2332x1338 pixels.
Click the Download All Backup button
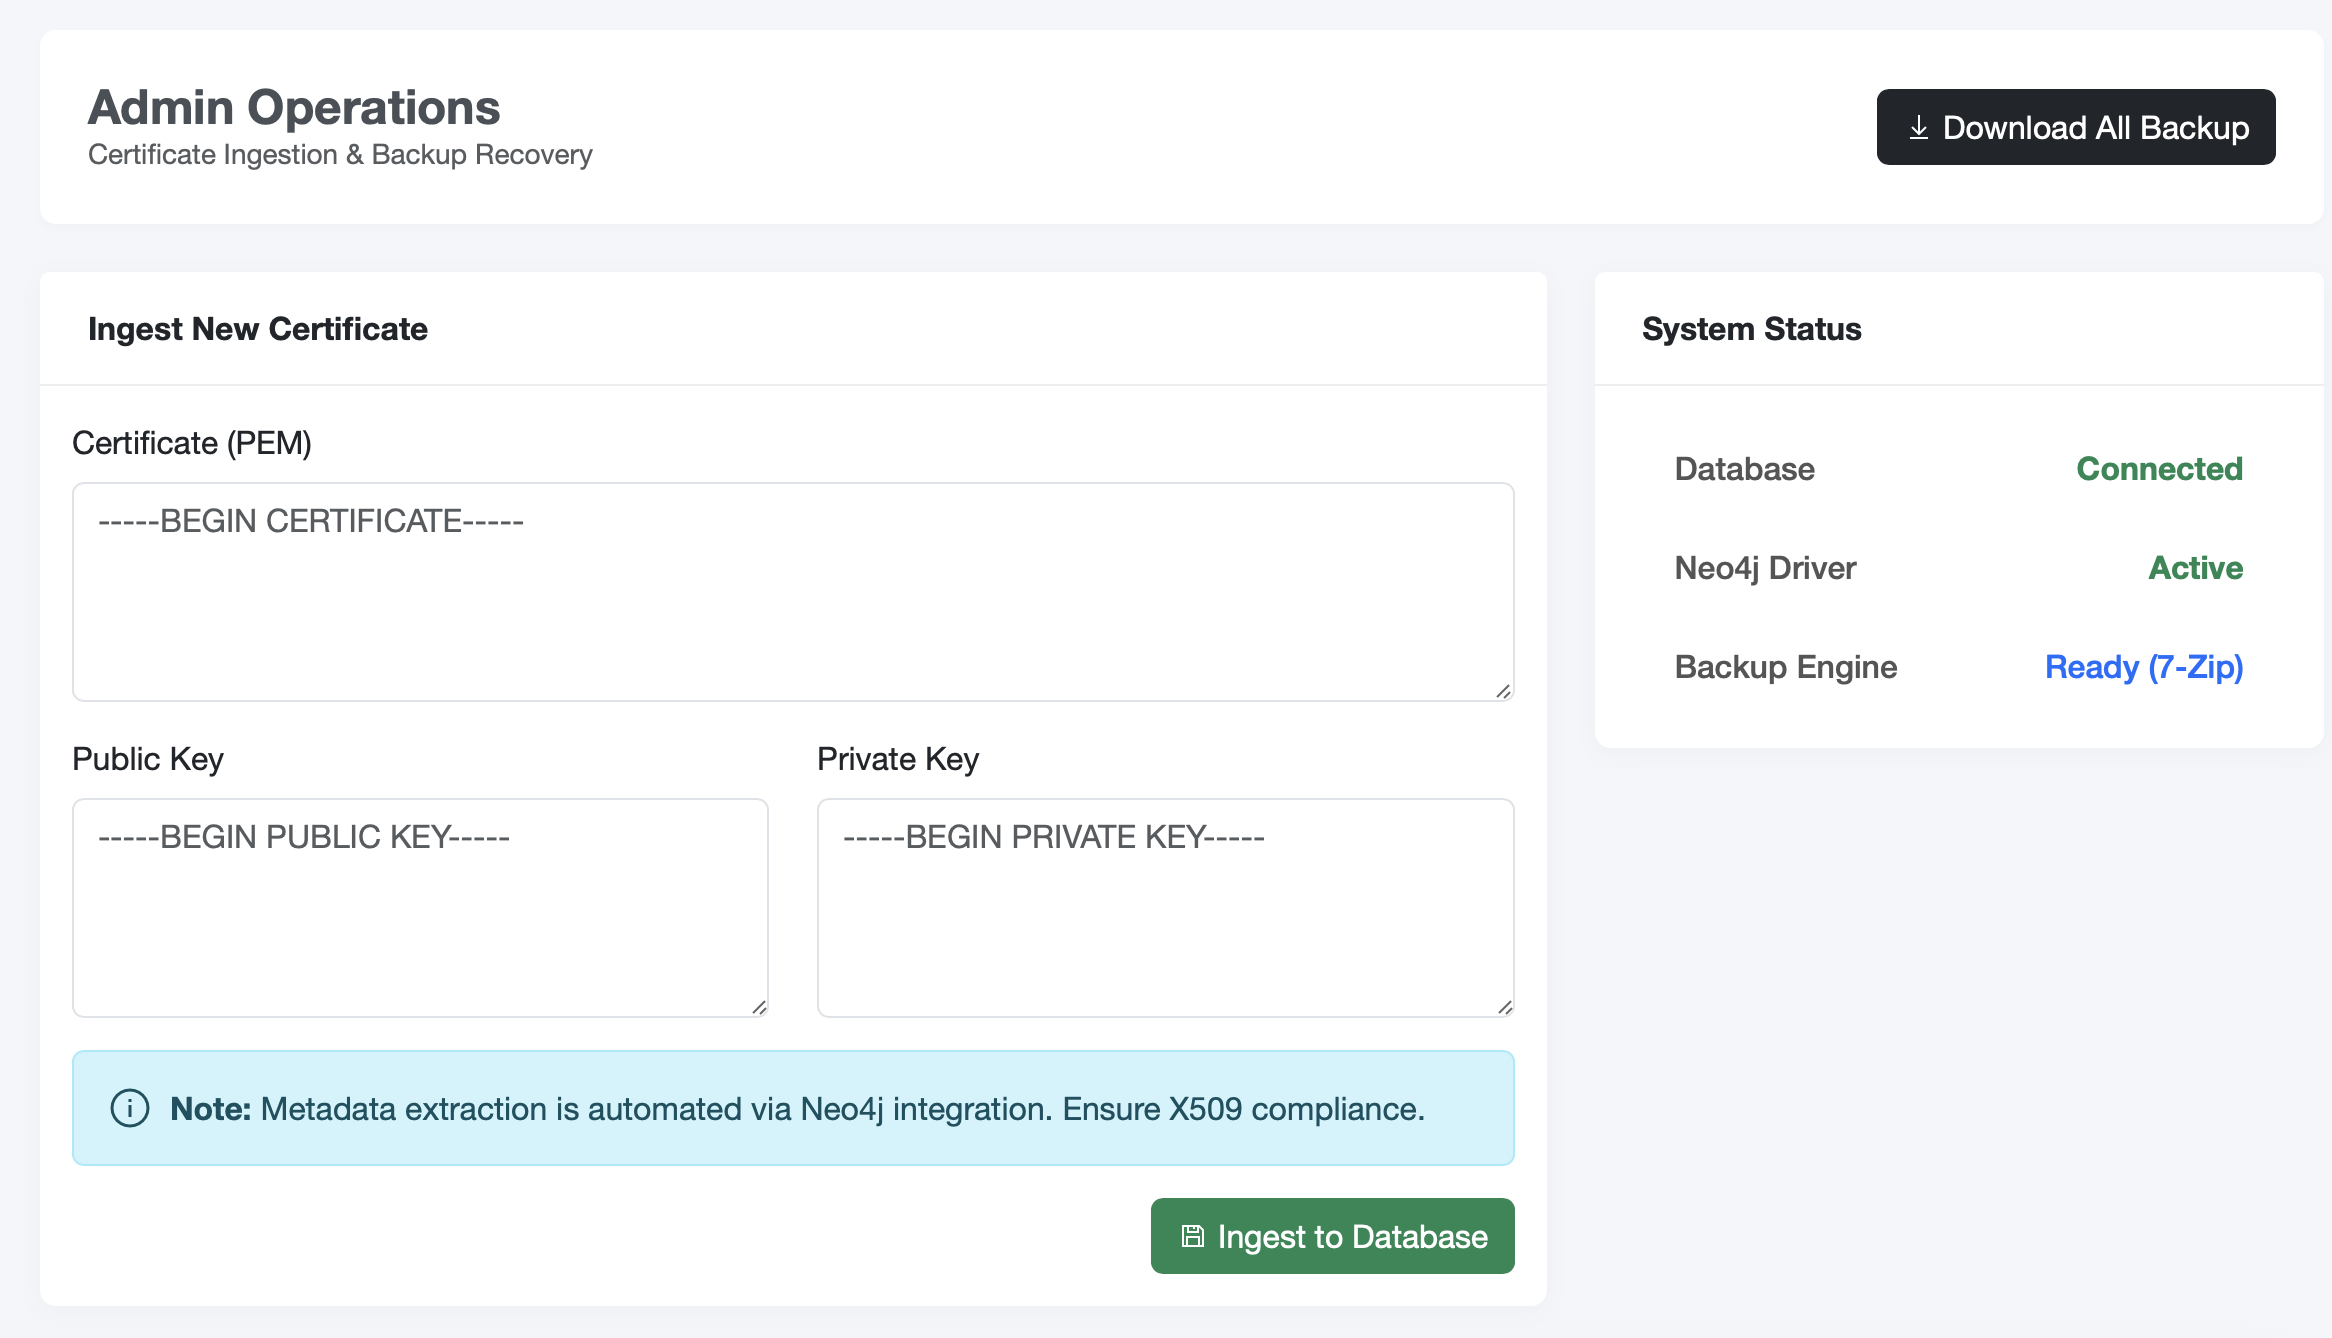(x=2075, y=127)
